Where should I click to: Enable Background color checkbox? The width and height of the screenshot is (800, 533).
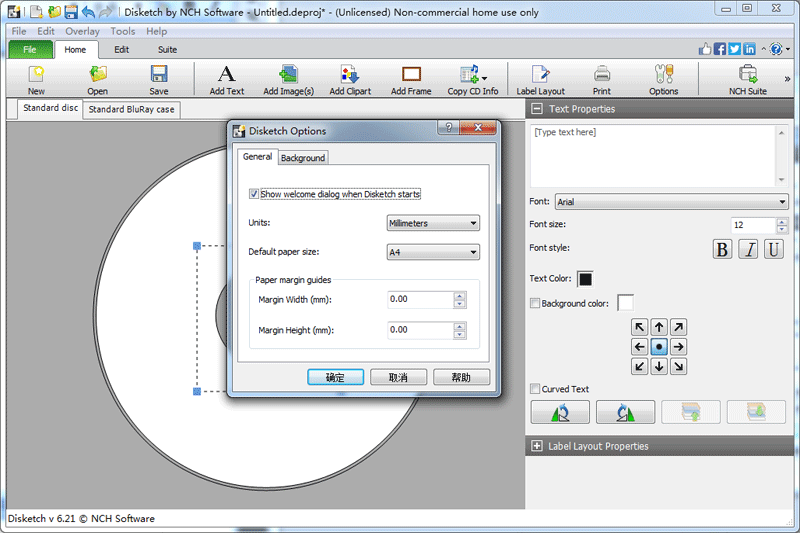[535, 303]
